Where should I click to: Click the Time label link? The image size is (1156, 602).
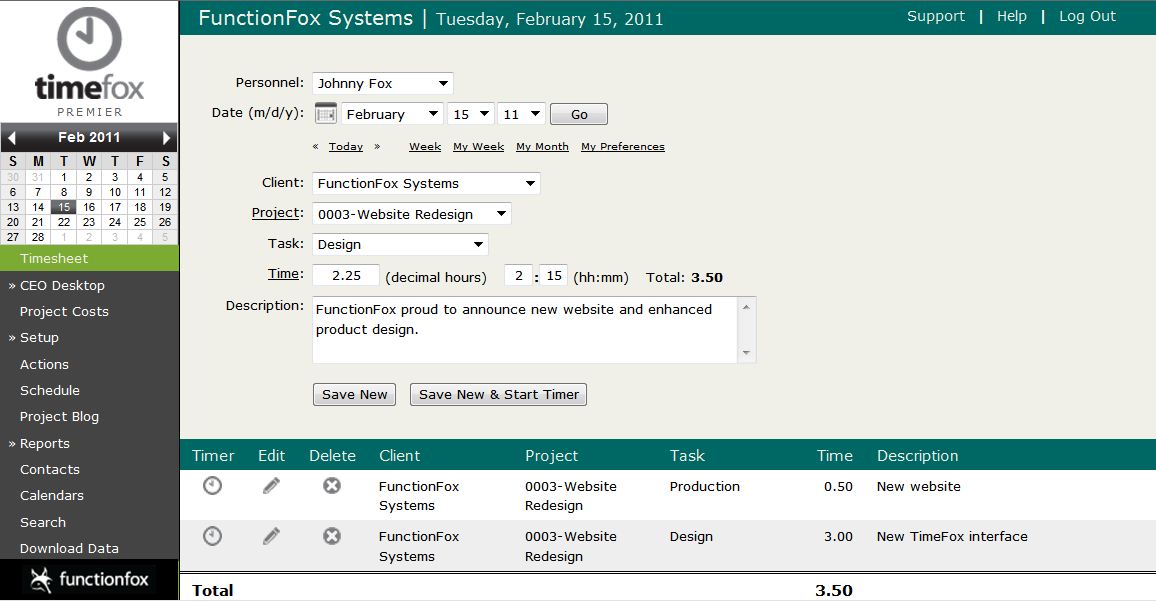(x=285, y=274)
